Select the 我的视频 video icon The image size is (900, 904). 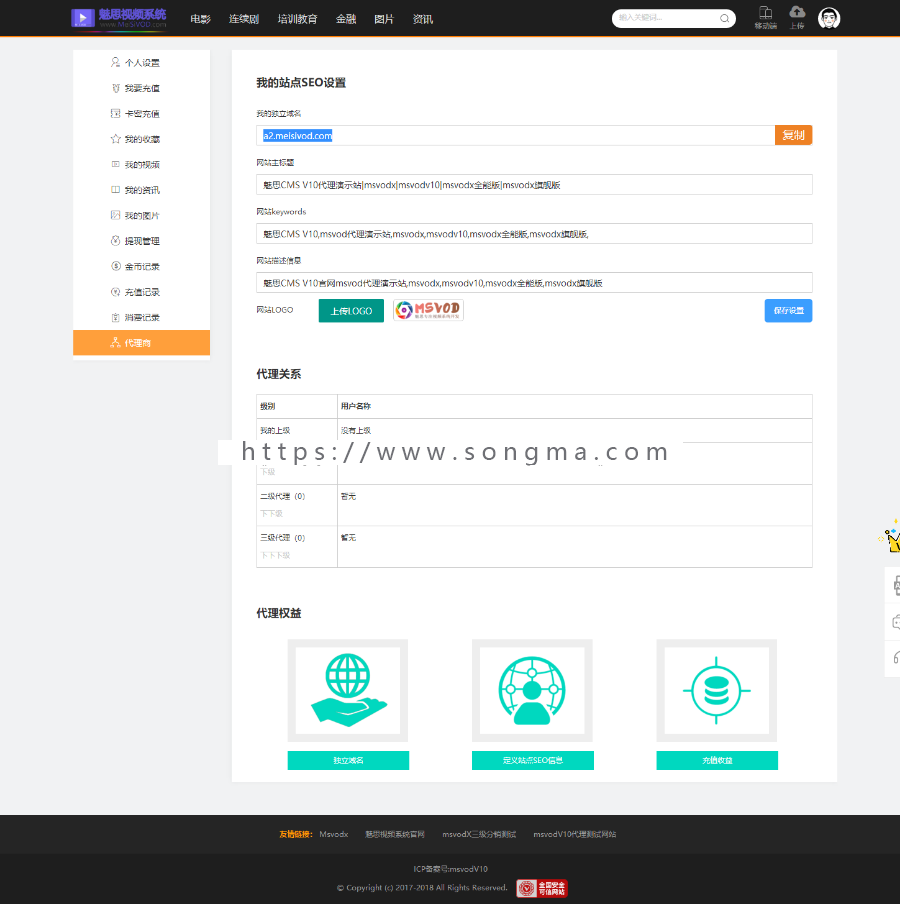tap(115, 164)
